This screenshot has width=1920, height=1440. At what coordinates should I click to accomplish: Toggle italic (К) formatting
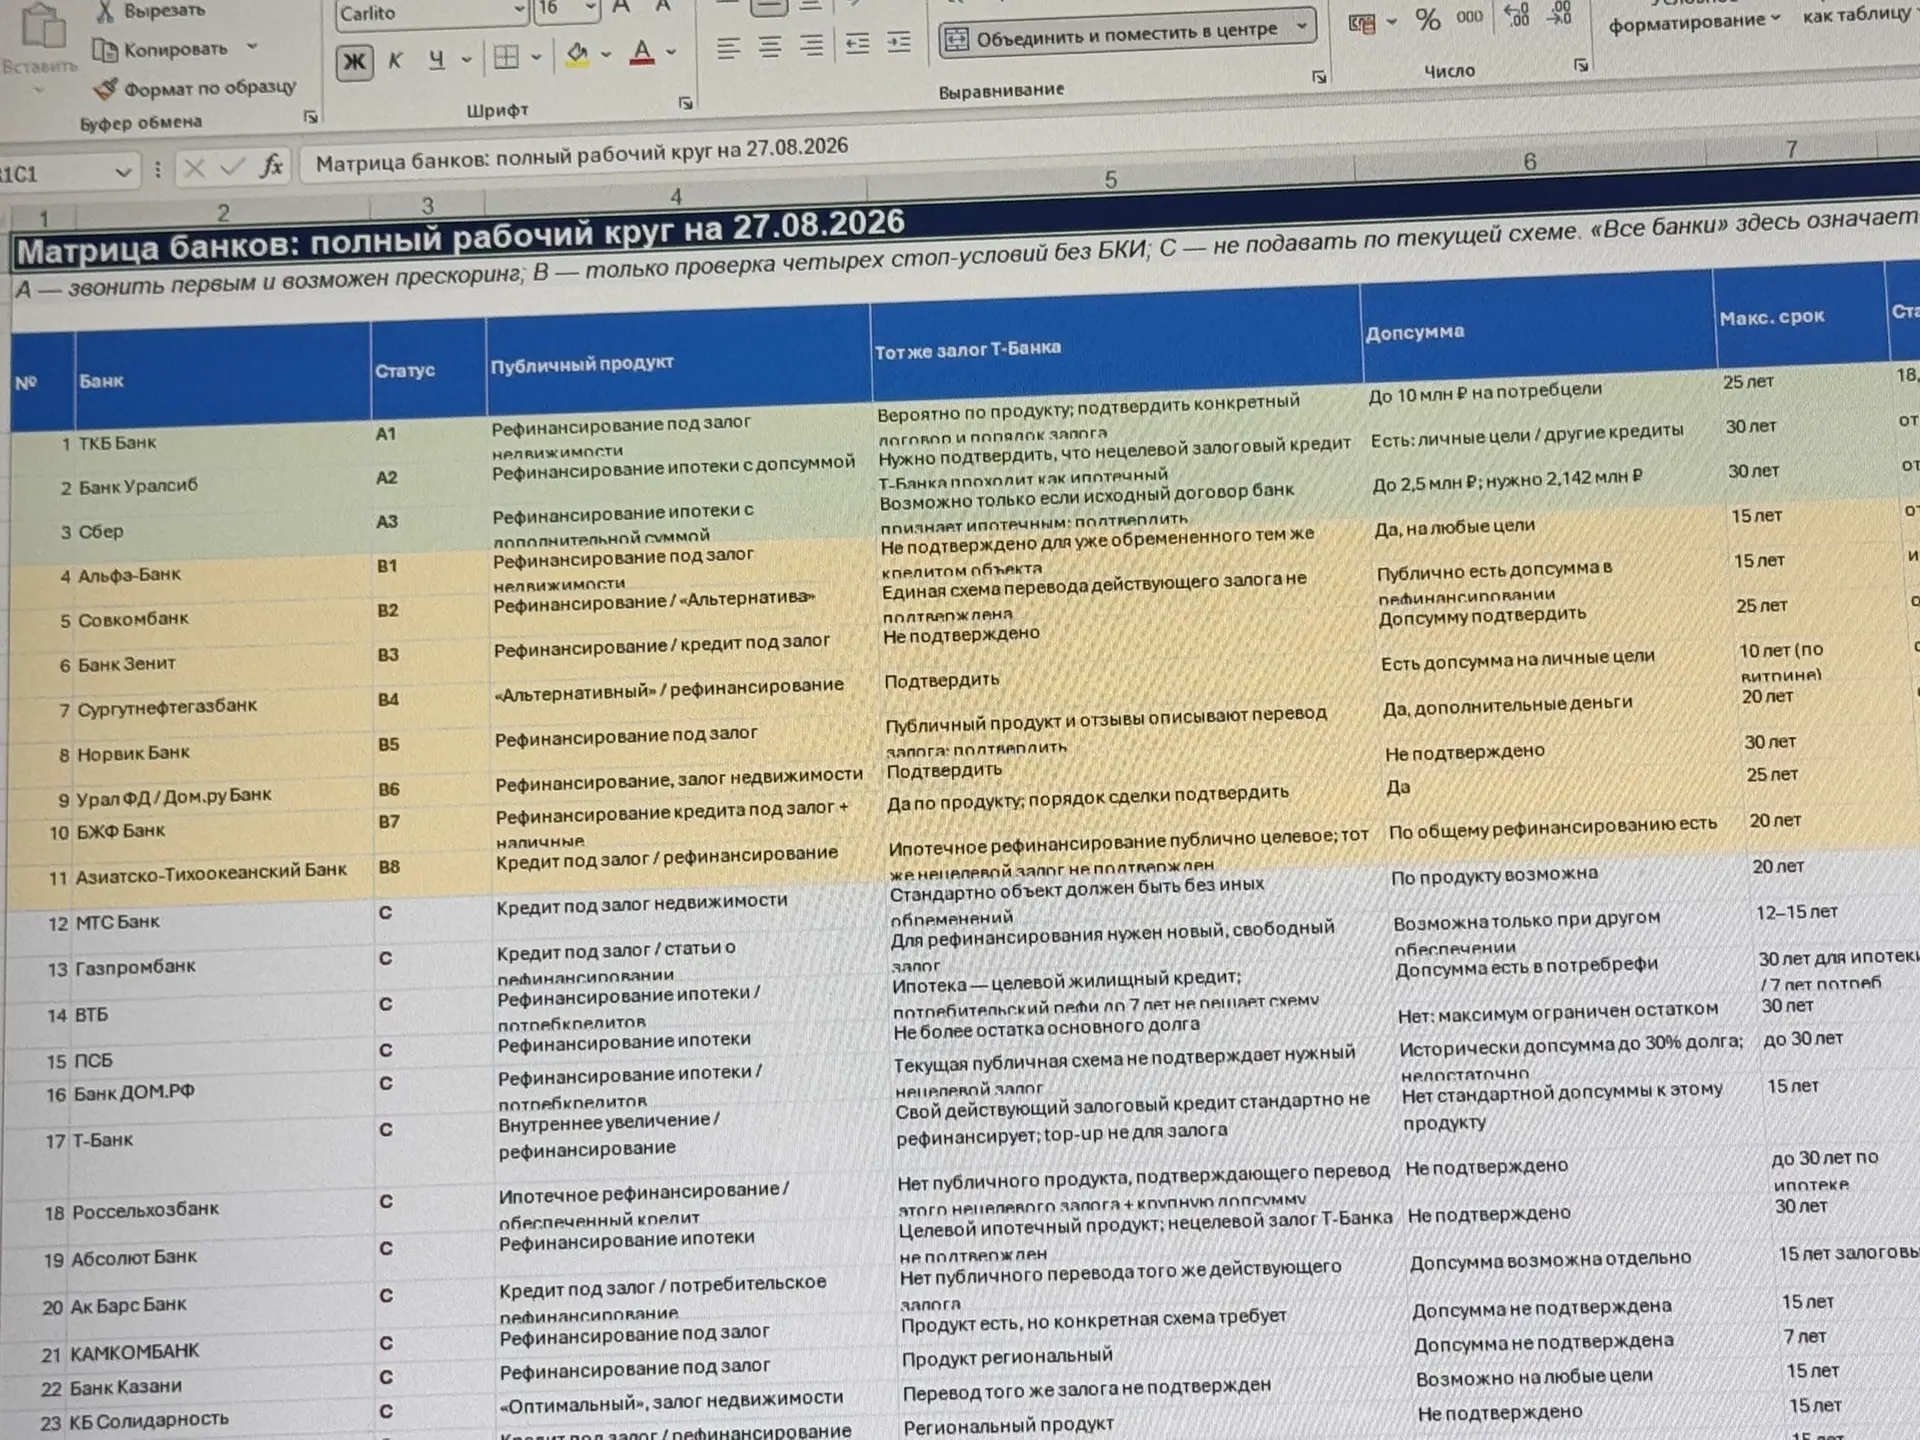[396, 60]
